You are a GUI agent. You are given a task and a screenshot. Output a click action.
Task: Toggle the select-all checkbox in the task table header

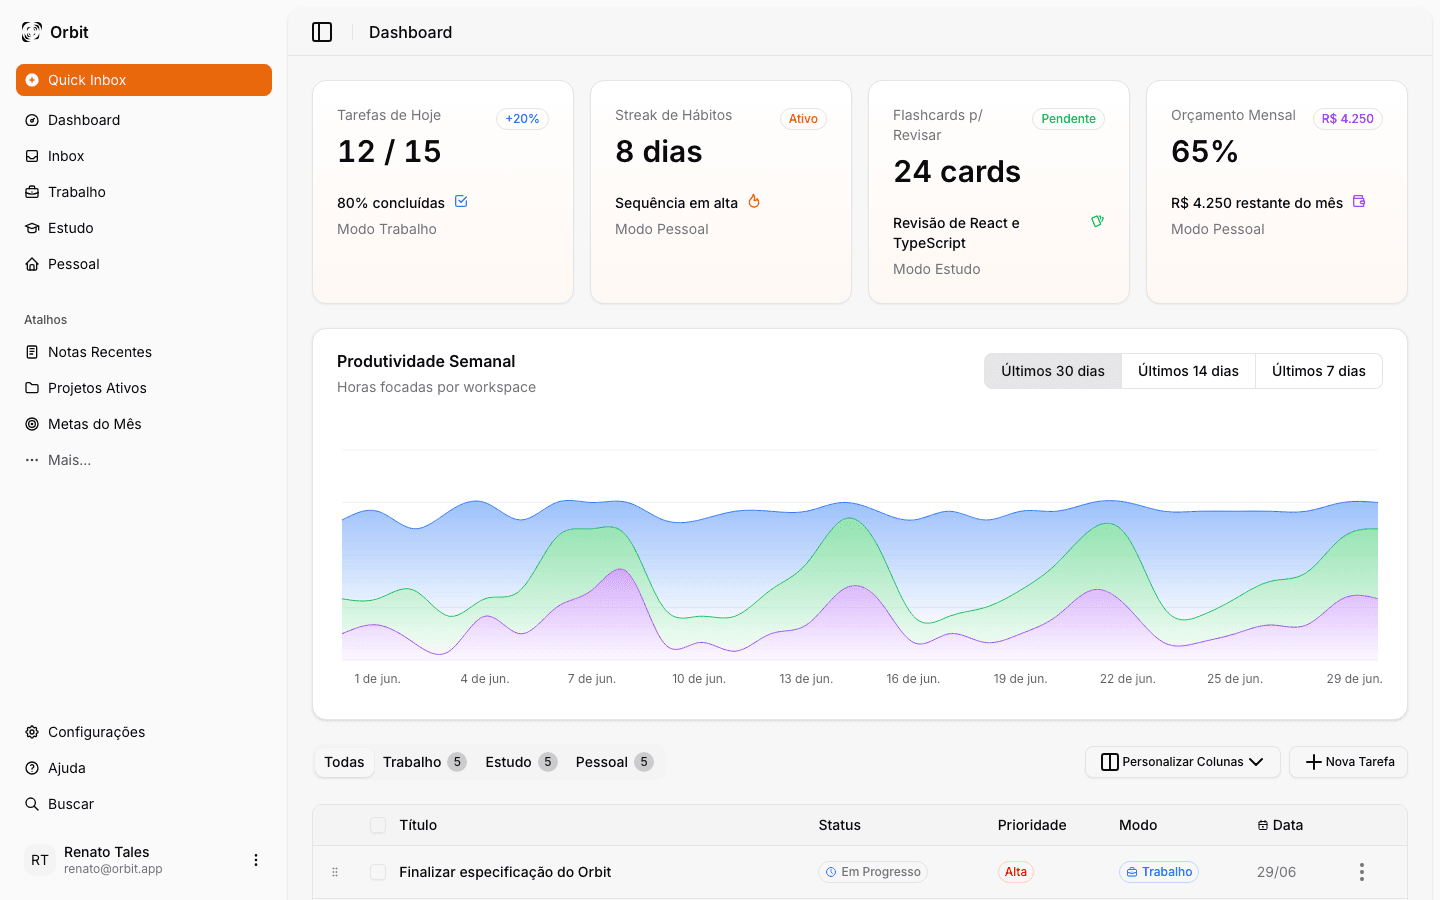pos(378,825)
